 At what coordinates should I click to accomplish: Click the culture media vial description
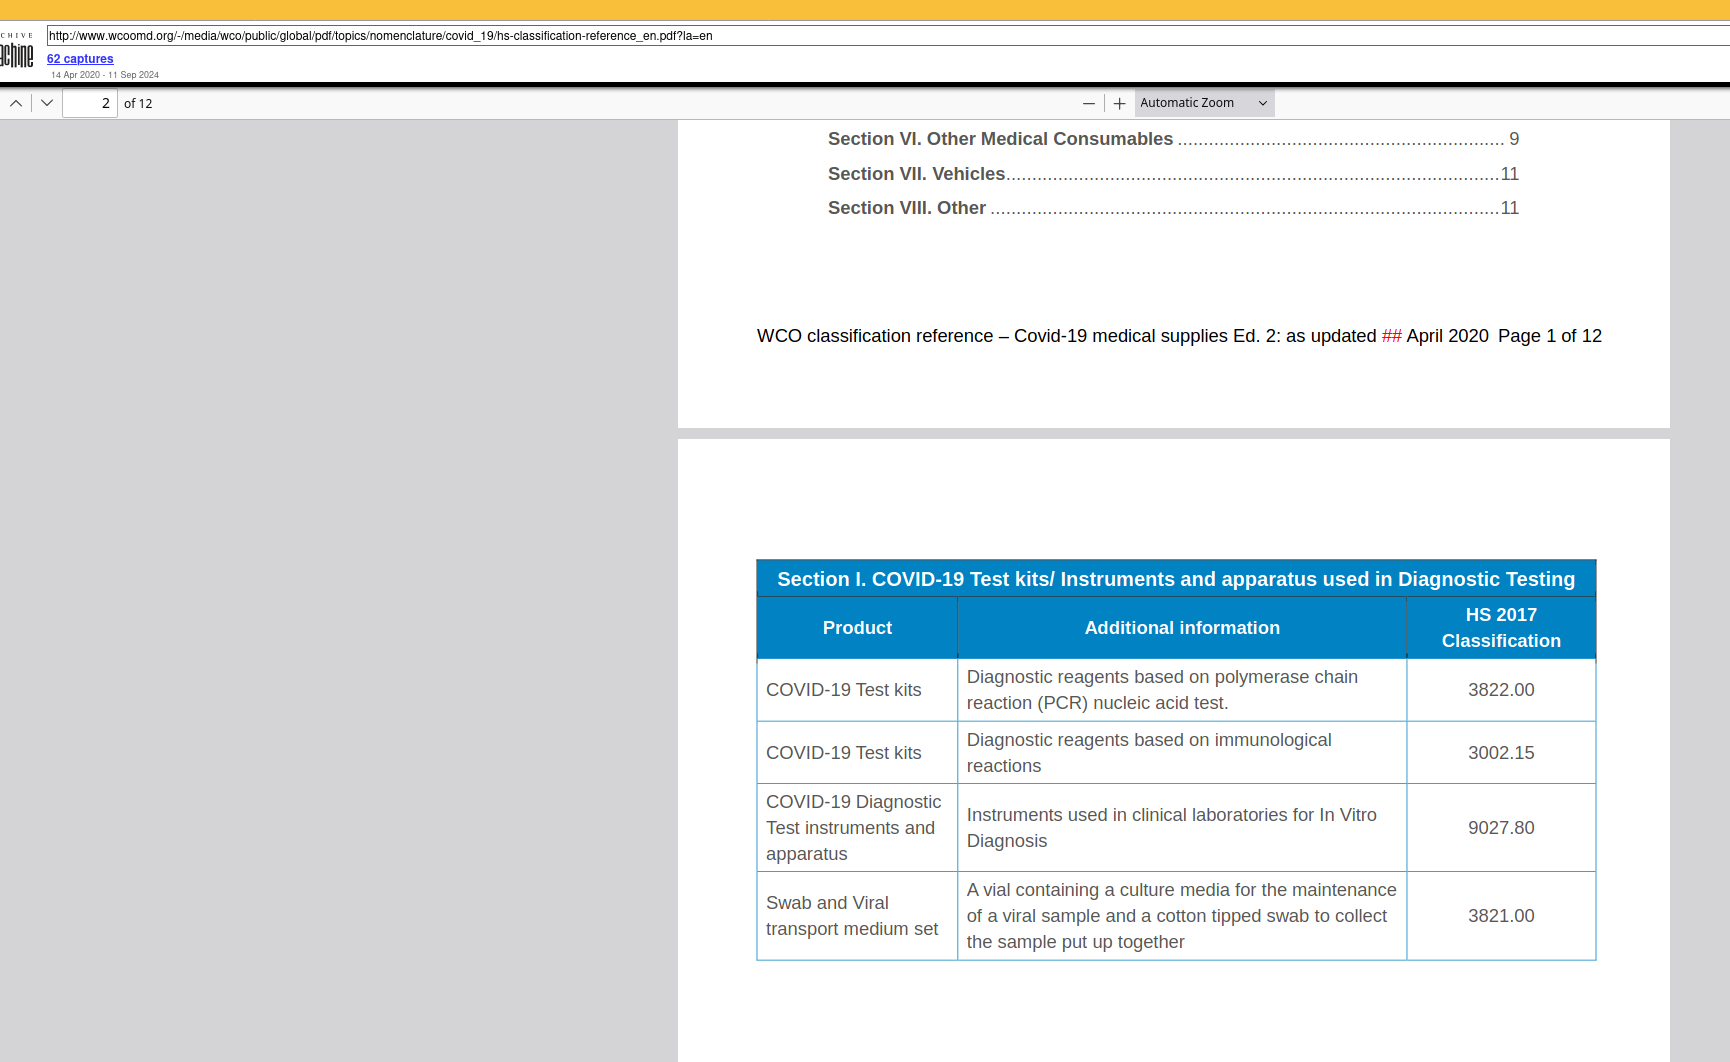1182,916
